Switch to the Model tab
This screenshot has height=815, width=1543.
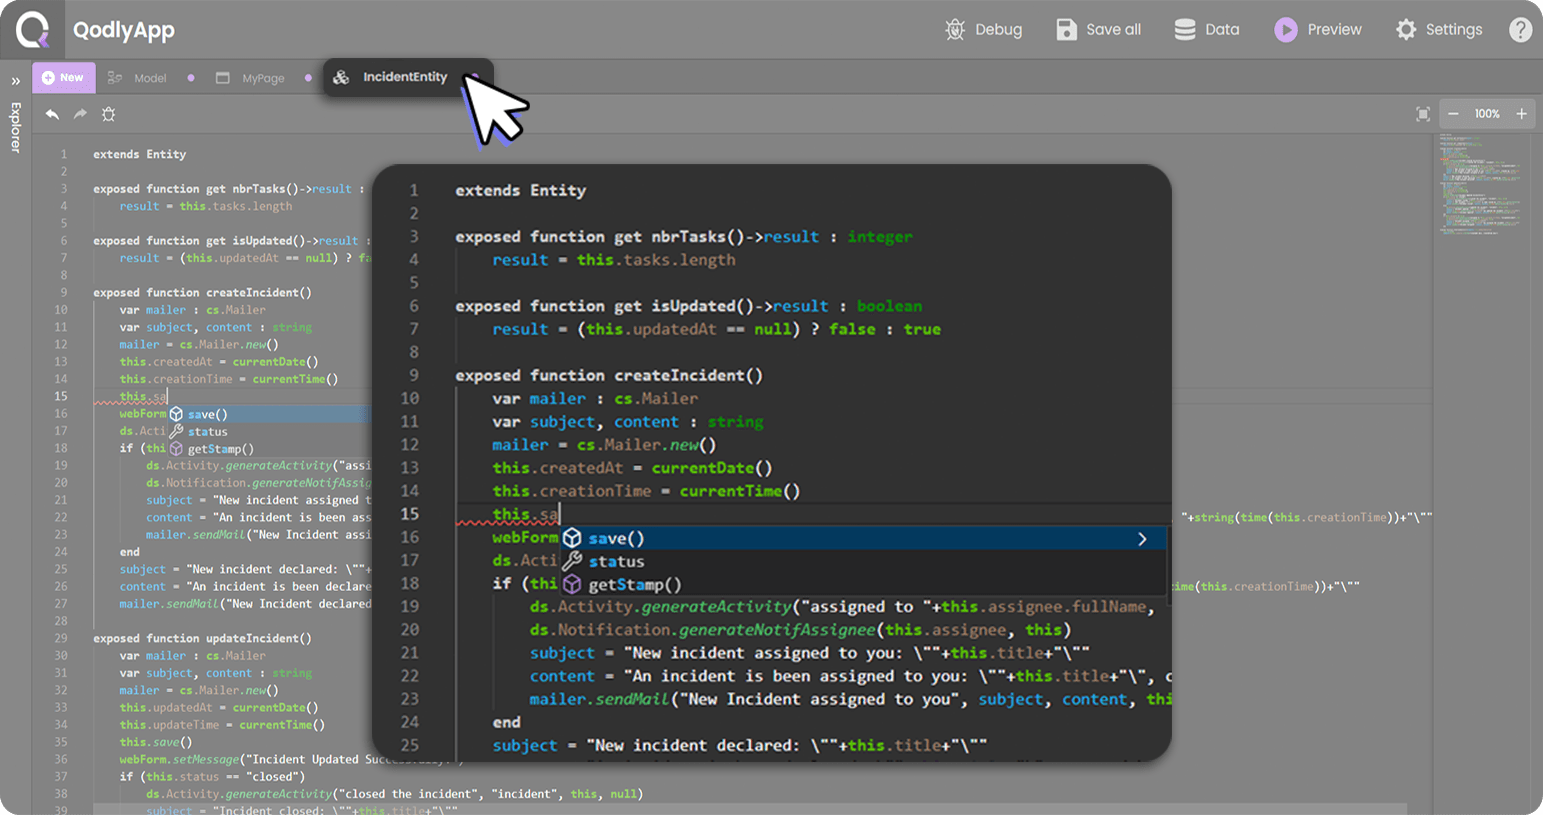pyautogui.click(x=150, y=78)
